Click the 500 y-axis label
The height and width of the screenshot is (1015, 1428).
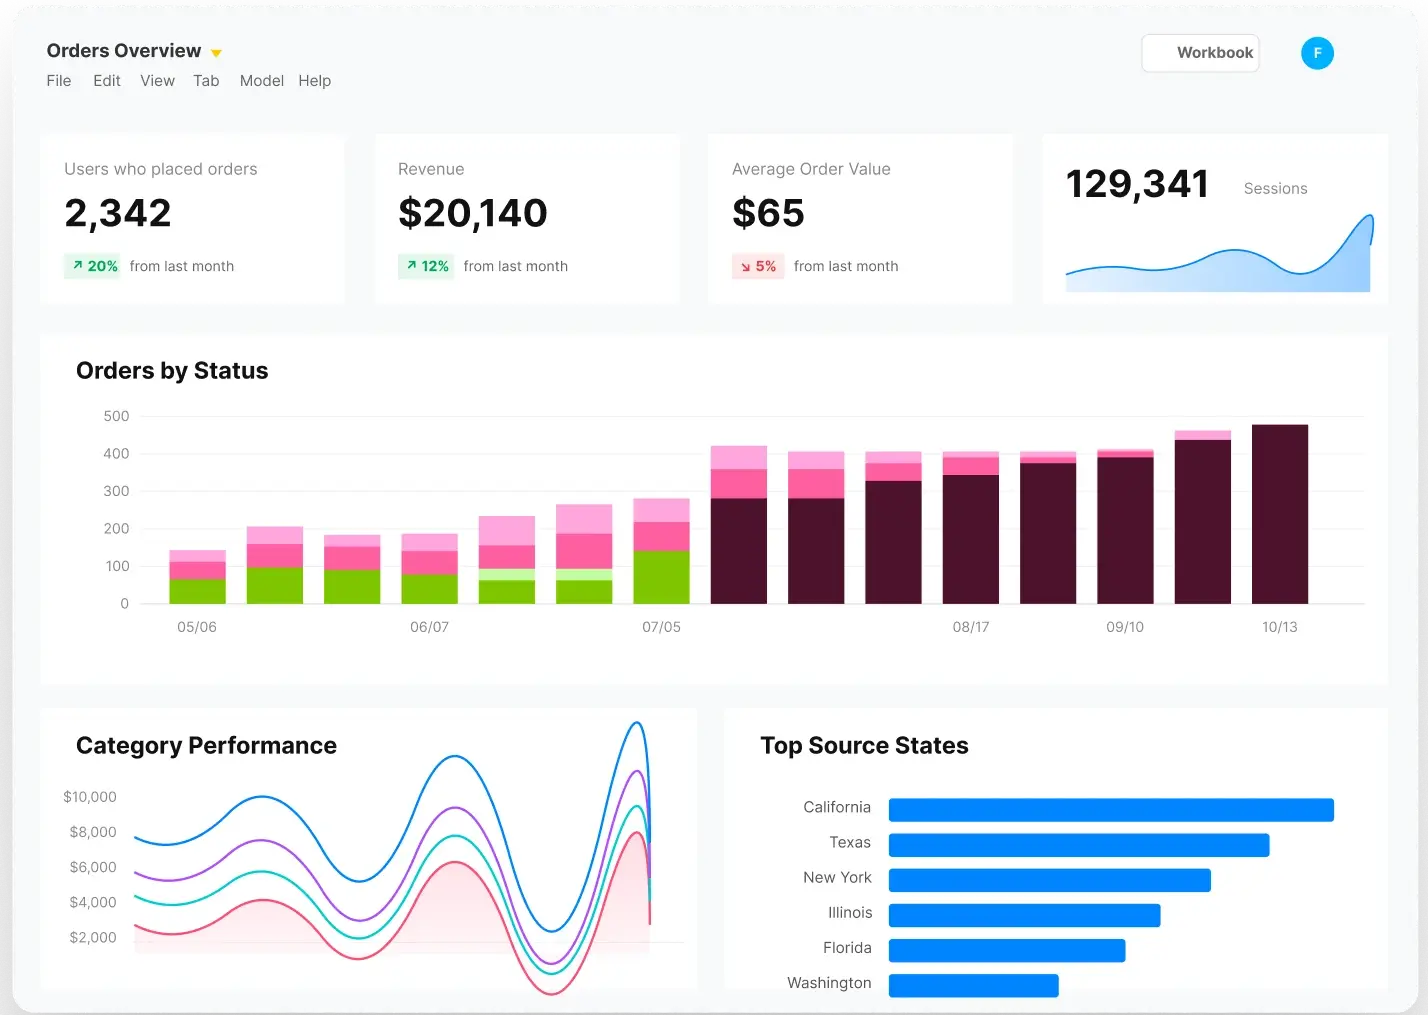click(x=116, y=416)
